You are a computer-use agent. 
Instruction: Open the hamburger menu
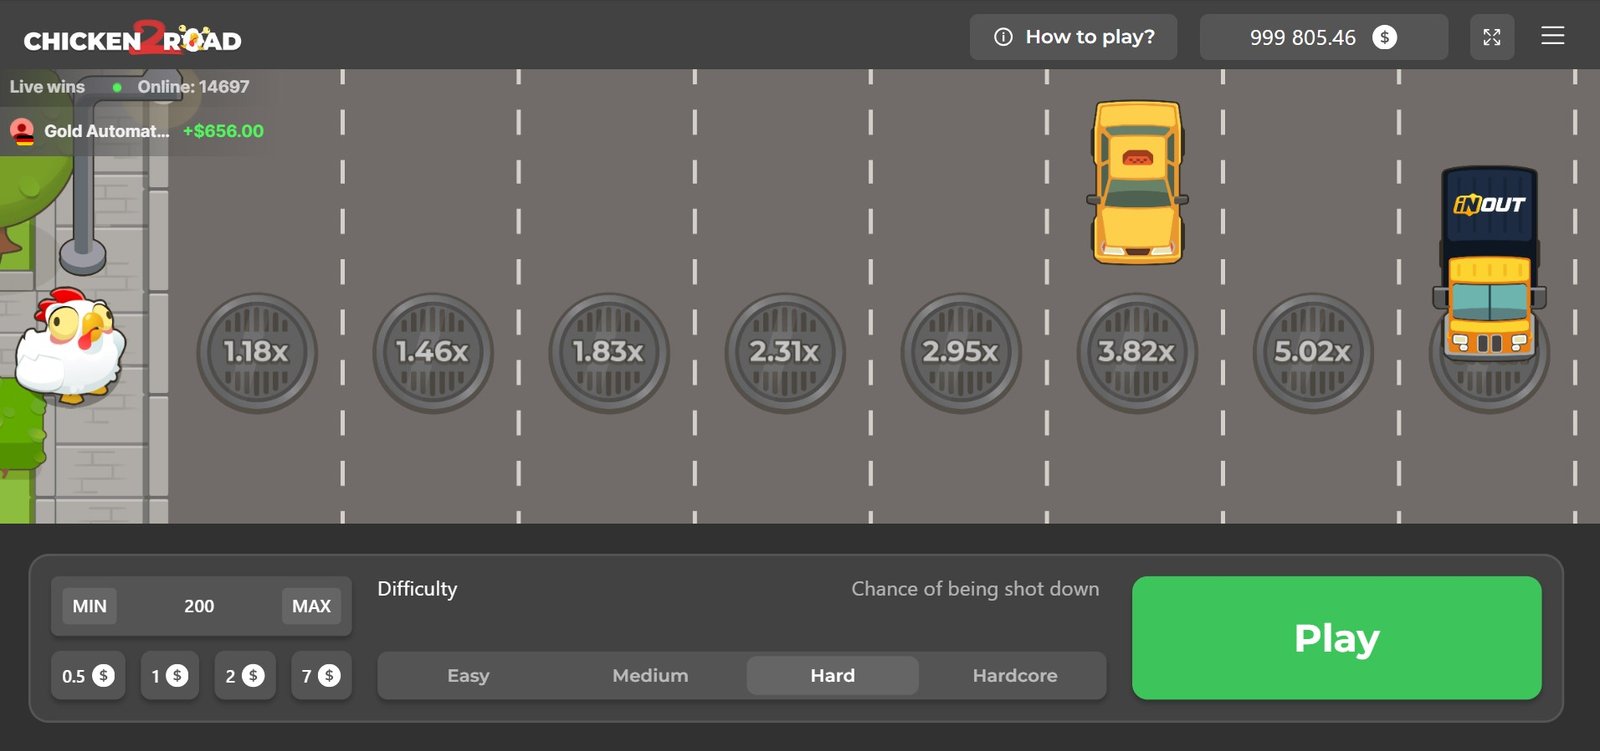tap(1552, 37)
